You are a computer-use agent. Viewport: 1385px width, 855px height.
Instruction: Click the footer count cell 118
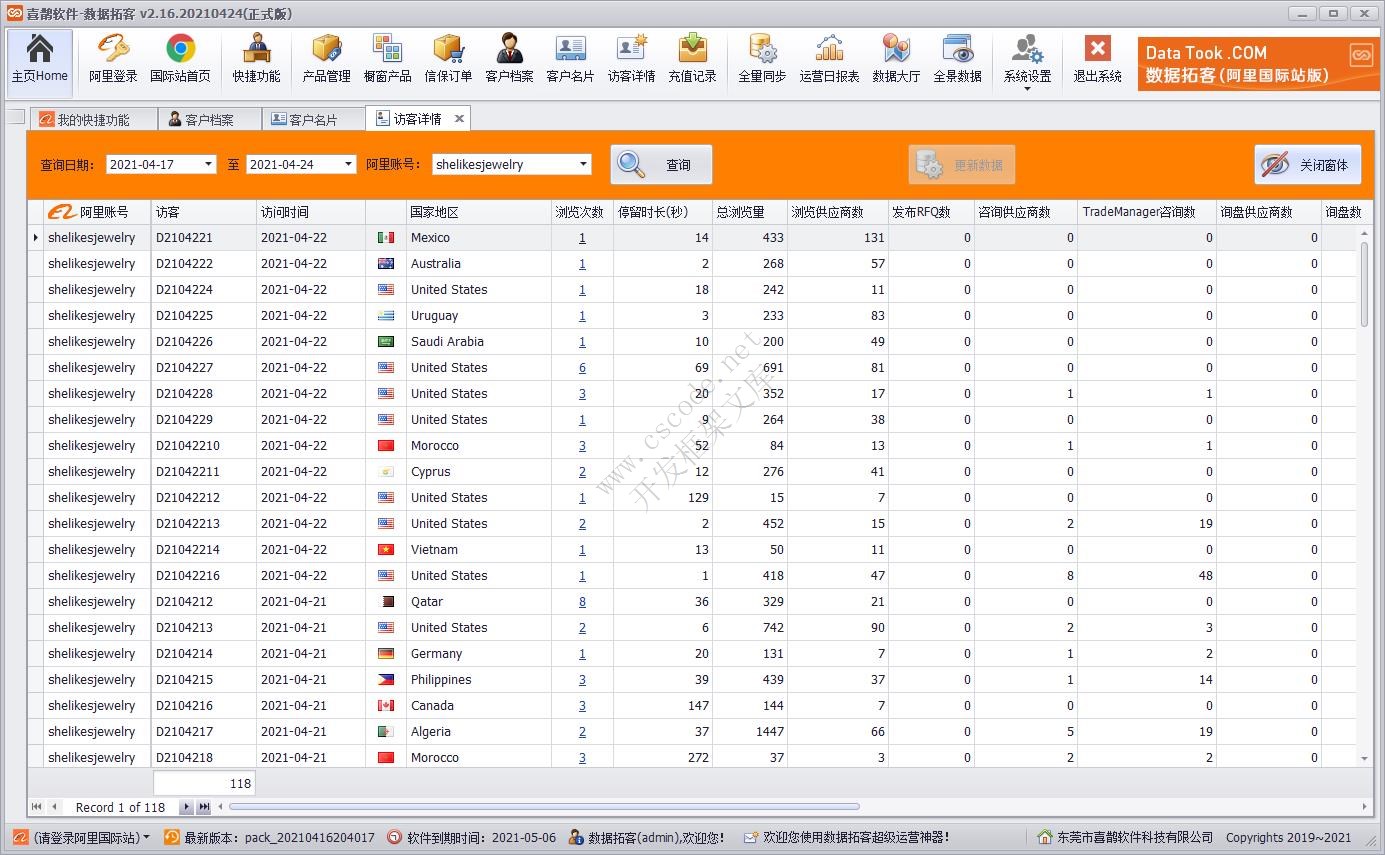point(204,783)
